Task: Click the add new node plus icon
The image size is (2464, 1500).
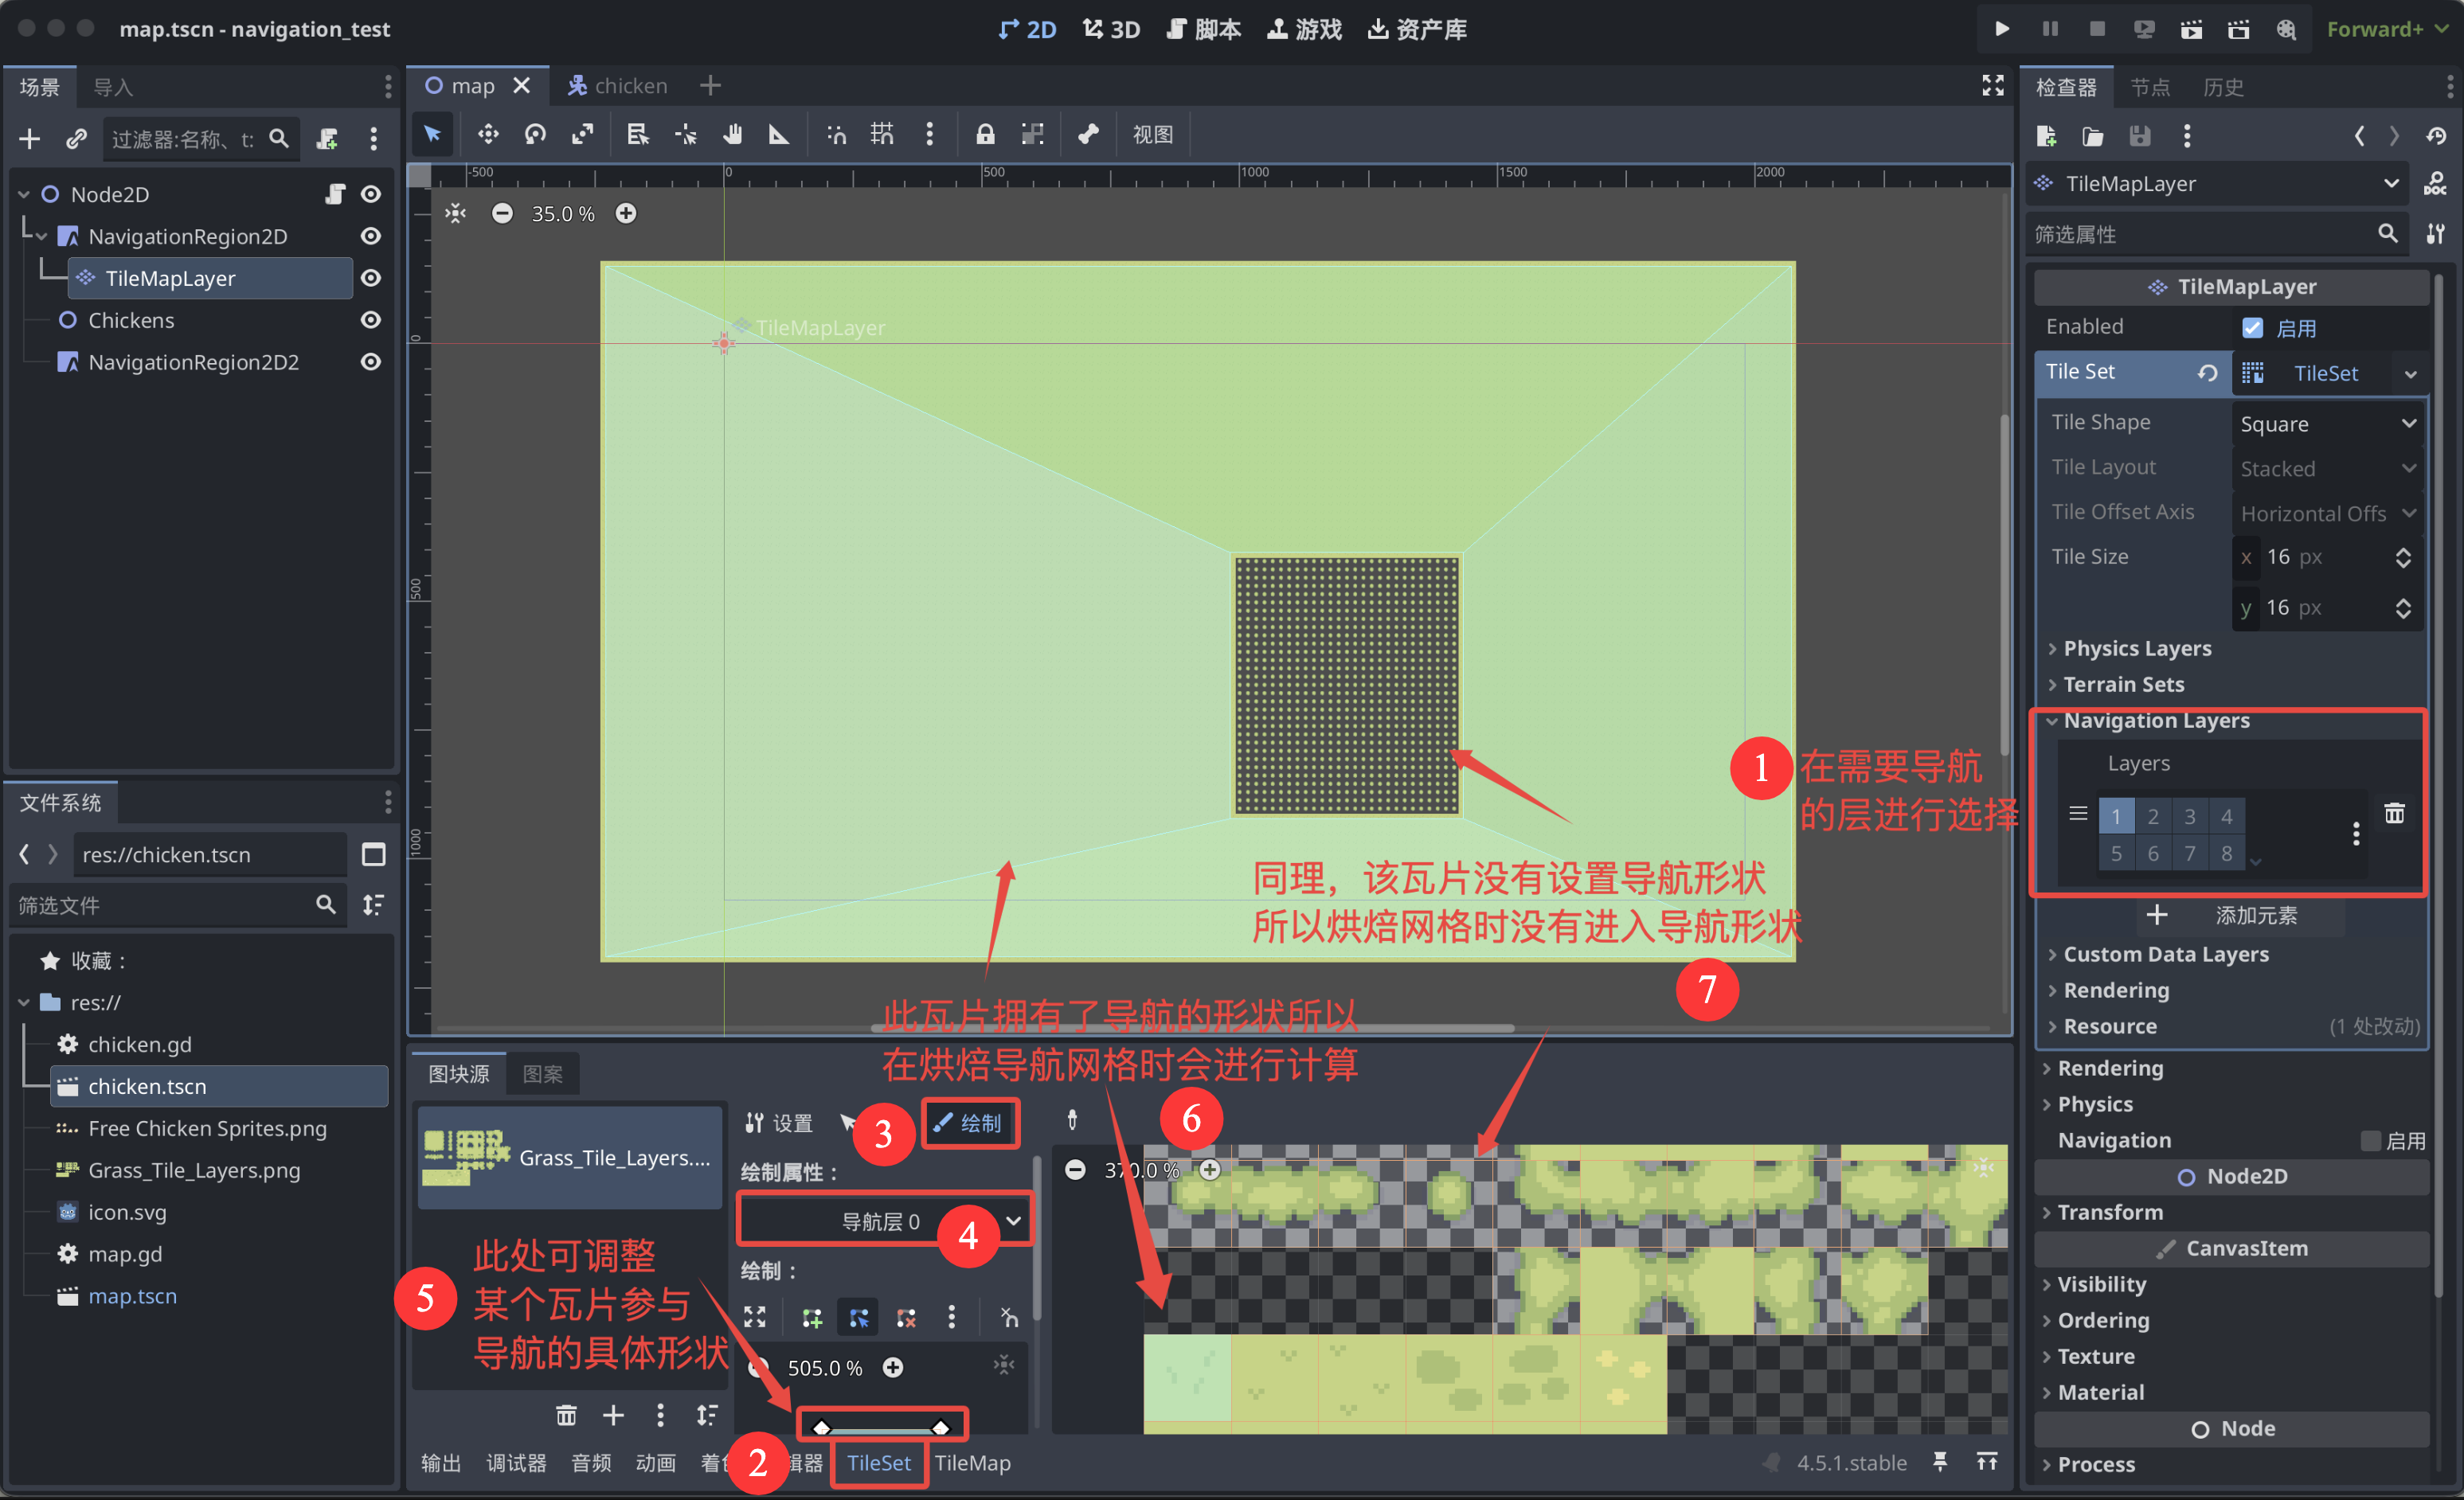Action: pyautogui.click(x=30, y=139)
